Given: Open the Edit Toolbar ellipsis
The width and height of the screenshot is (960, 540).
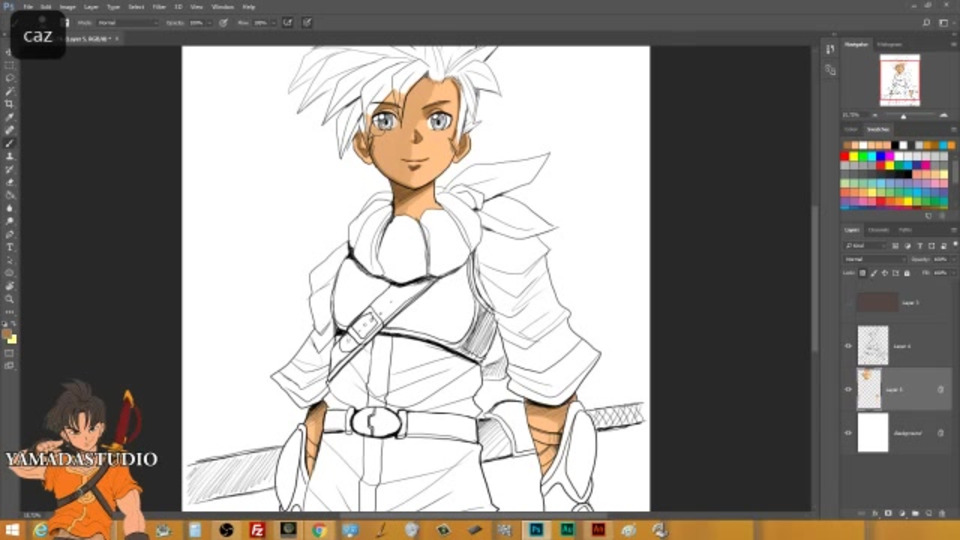Looking at the screenshot, I should [9, 312].
